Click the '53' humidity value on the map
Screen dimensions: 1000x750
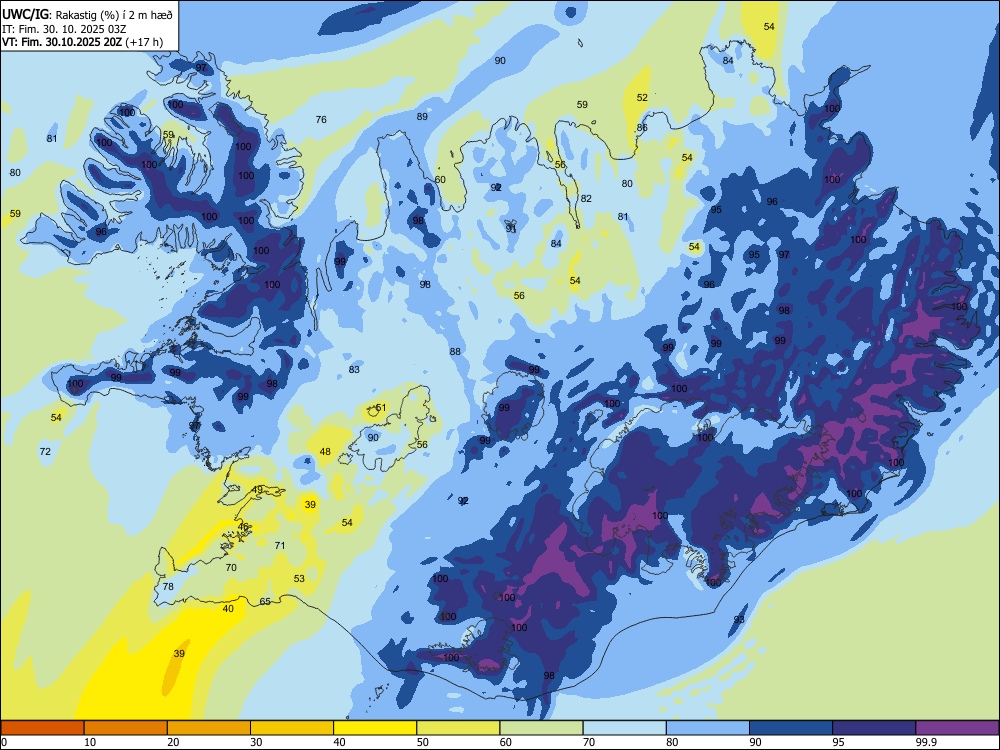pos(299,578)
